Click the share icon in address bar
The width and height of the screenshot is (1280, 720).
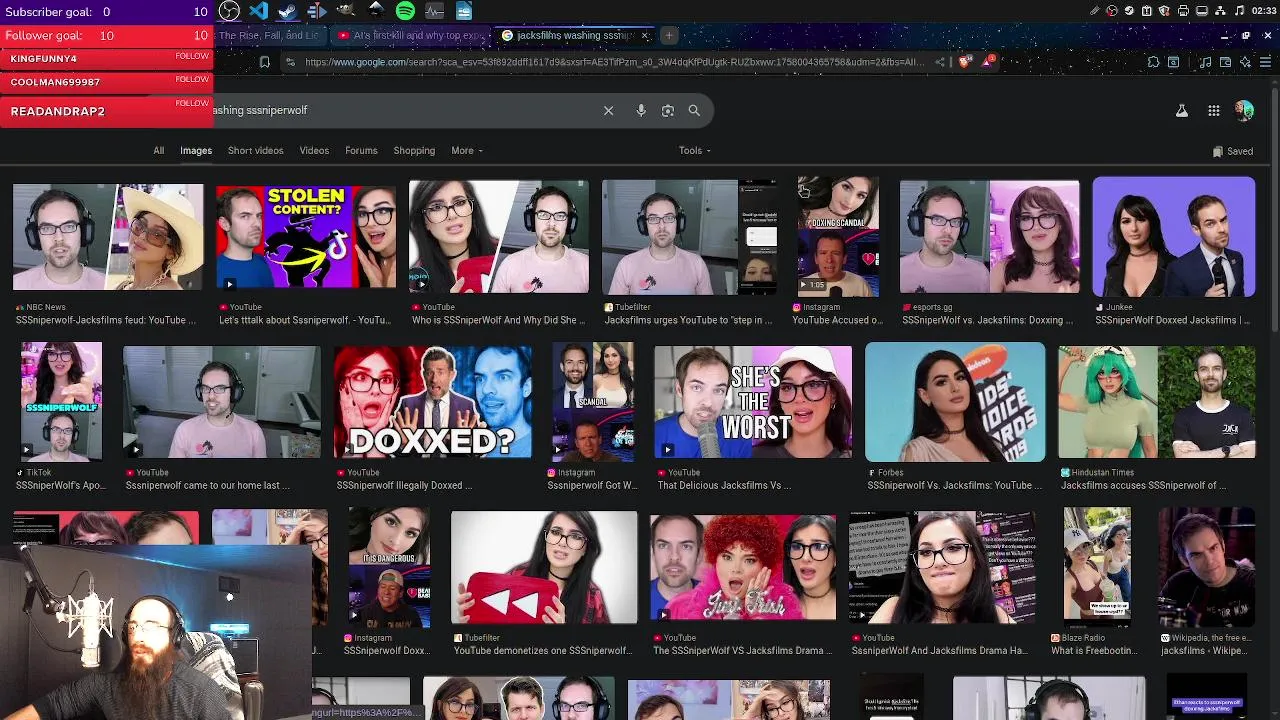coord(940,62)
